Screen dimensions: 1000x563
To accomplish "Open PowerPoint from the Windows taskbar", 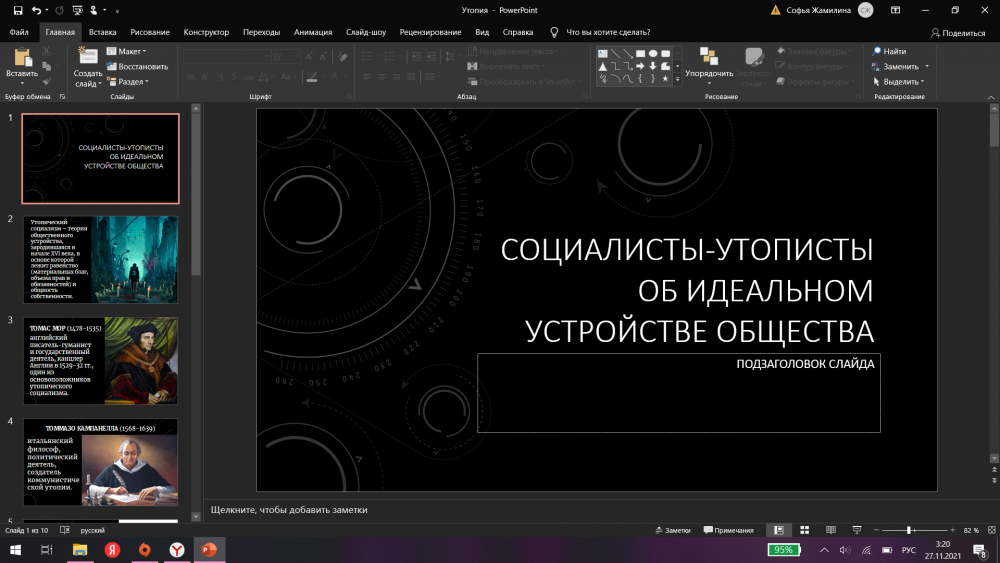I will click(210, 550).
